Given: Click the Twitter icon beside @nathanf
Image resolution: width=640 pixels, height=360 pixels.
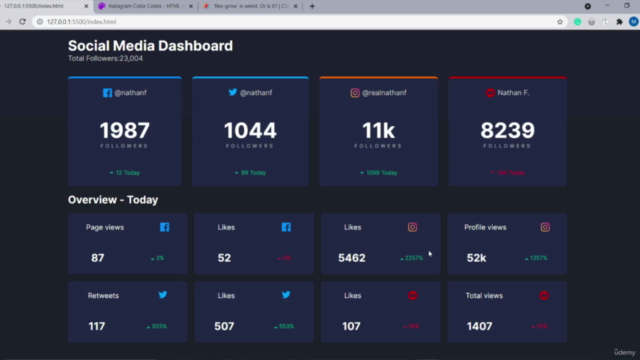Looking at the screenshot, I should pyautogui.click(x=233, y=92).
